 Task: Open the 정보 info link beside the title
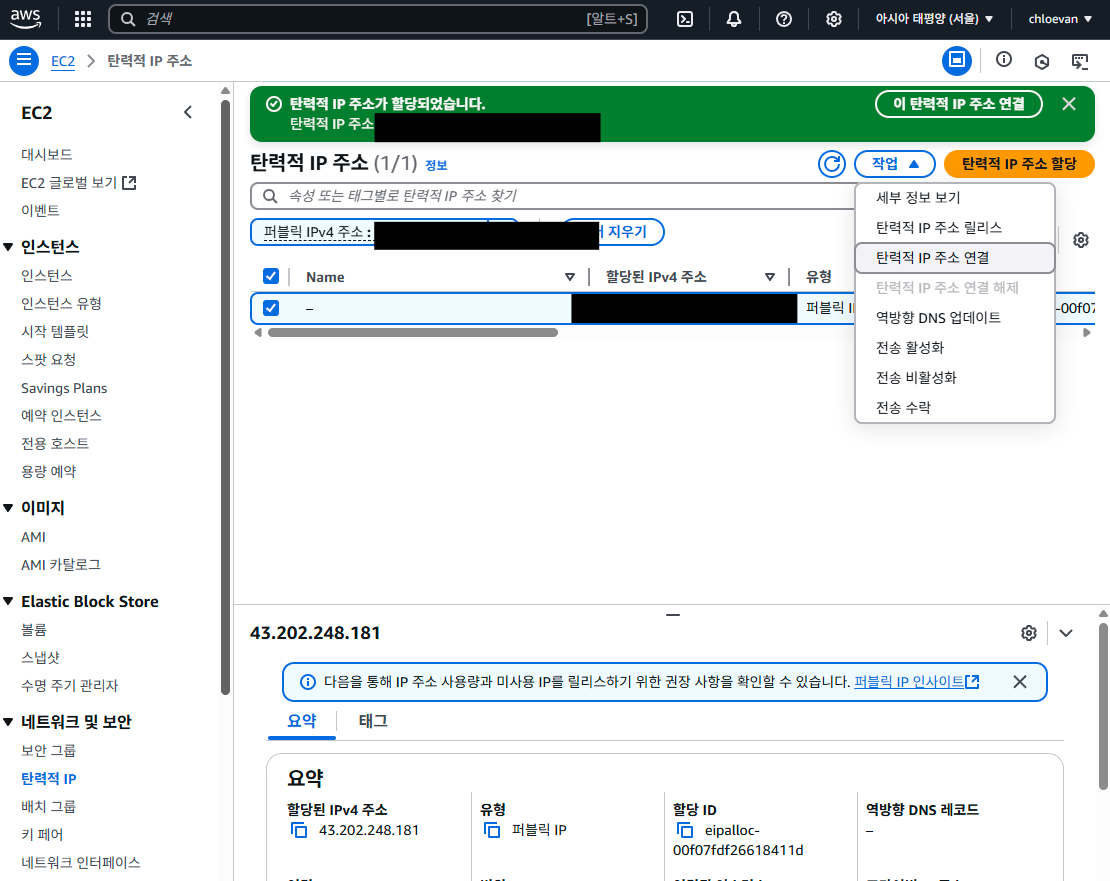[x=436, y=166]
